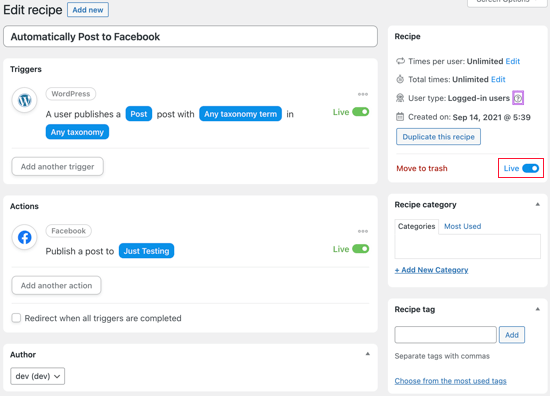The image size is (550, 396).
Task: Open the trigger's three-dot options menu
Action: coord(363,94)
